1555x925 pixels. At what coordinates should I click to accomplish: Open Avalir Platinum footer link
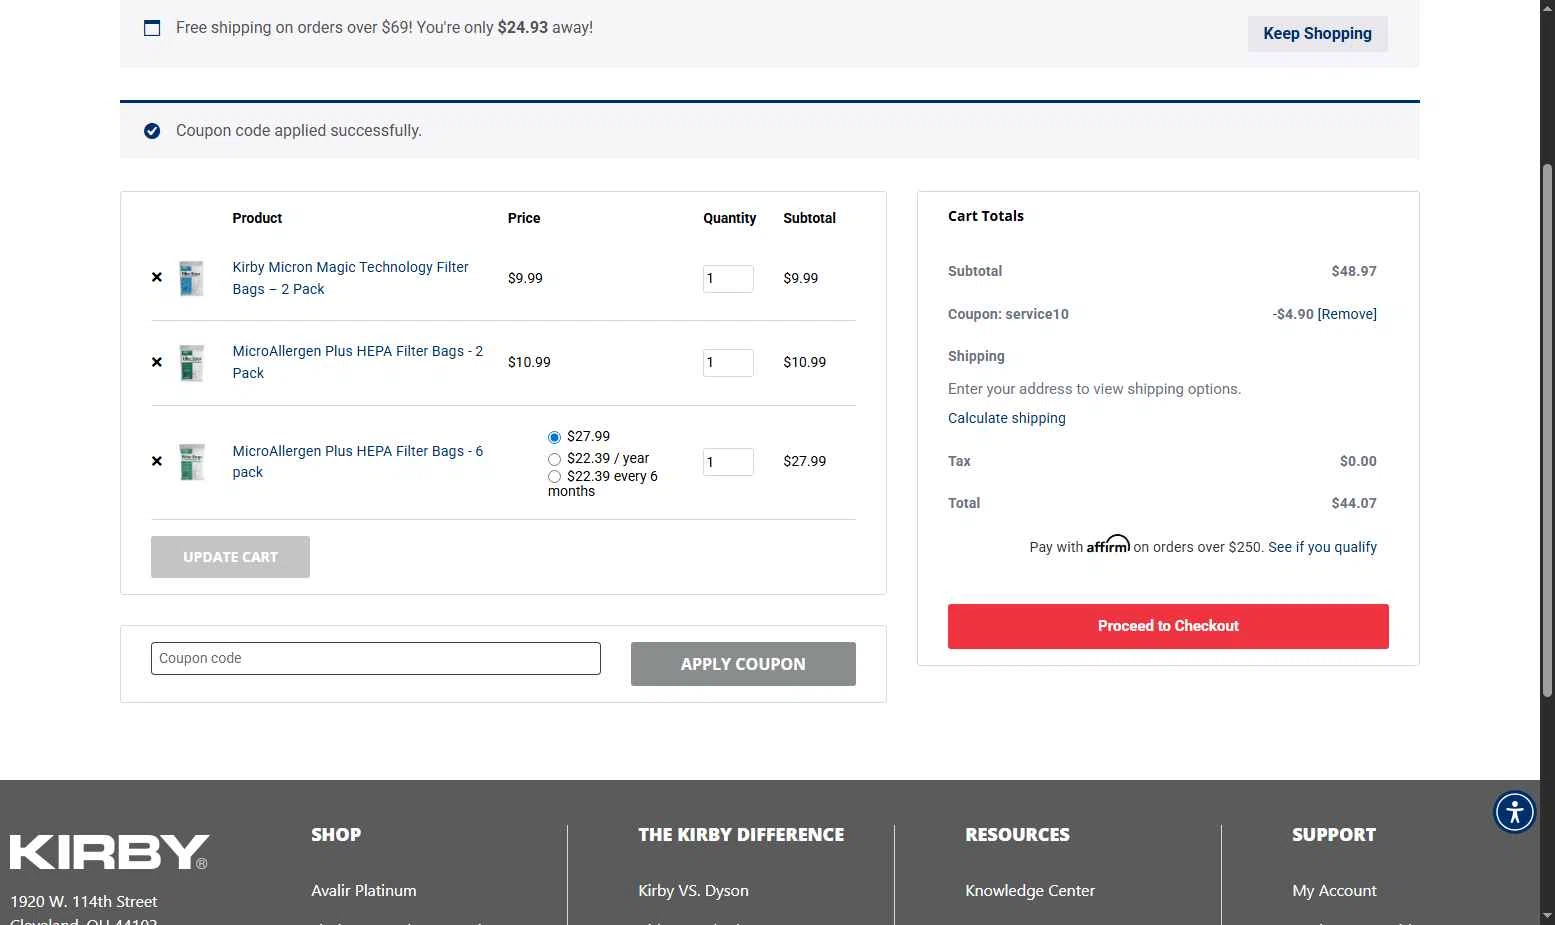(364, 890)
